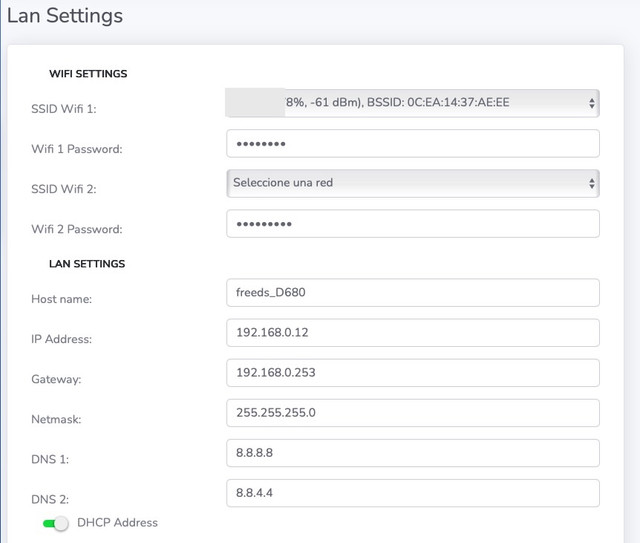Screen dimensions: 640x543
Task: Click the 'Netmask:' label
Action: [56, 419]
